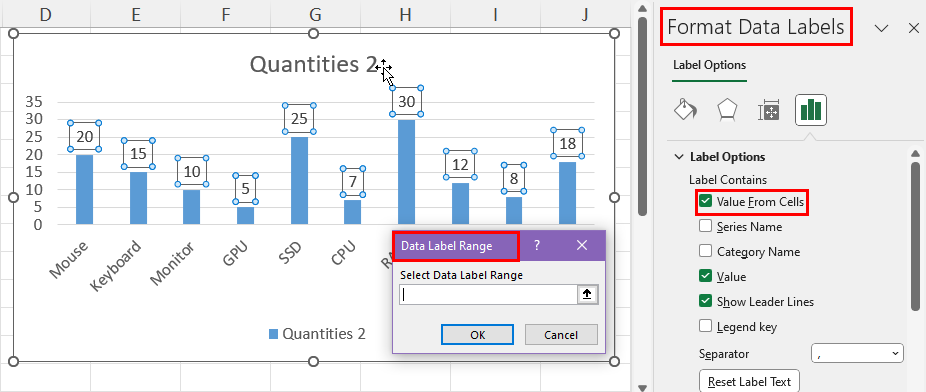Image resolution: width=926 pixels, height=392 pixels.
Task: Click the task pane vertical scrollbar
Action: 916,236
